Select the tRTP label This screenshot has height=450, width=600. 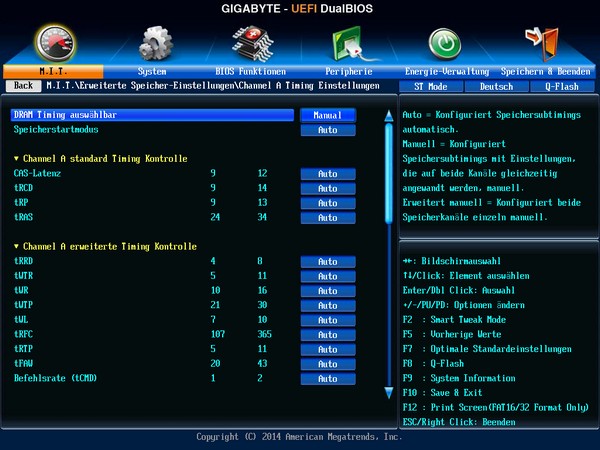click(x=23, y=349)
